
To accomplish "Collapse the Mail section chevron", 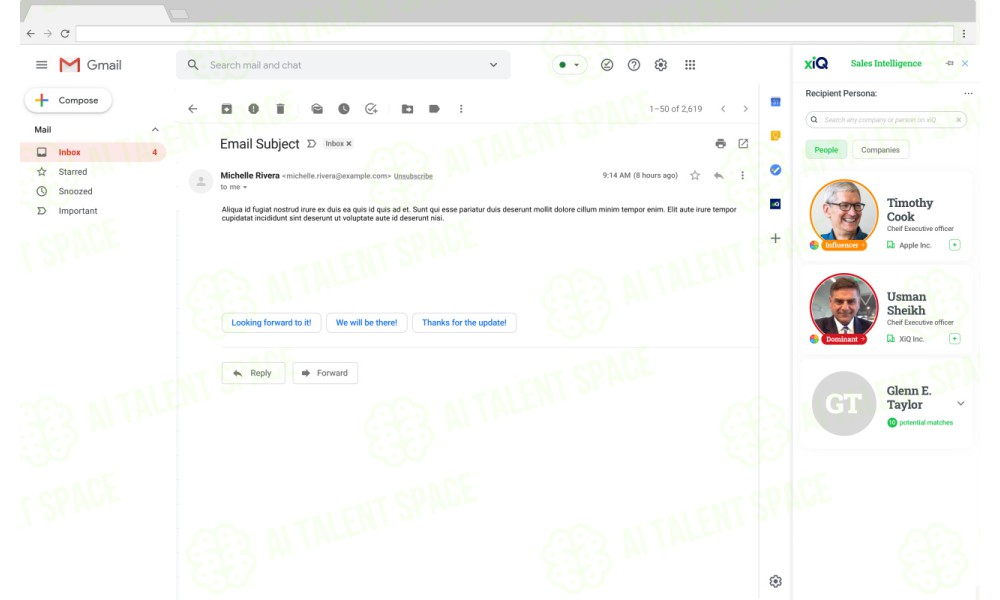I will click(155, 129).
